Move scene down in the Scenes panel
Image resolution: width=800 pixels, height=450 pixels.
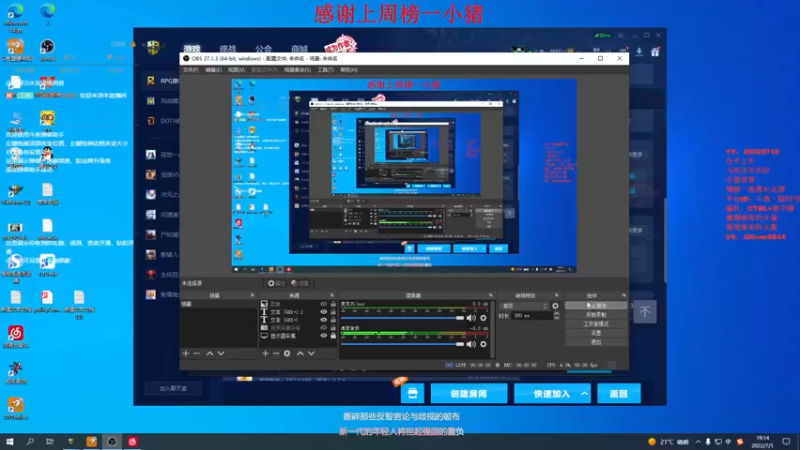point(221,353)
